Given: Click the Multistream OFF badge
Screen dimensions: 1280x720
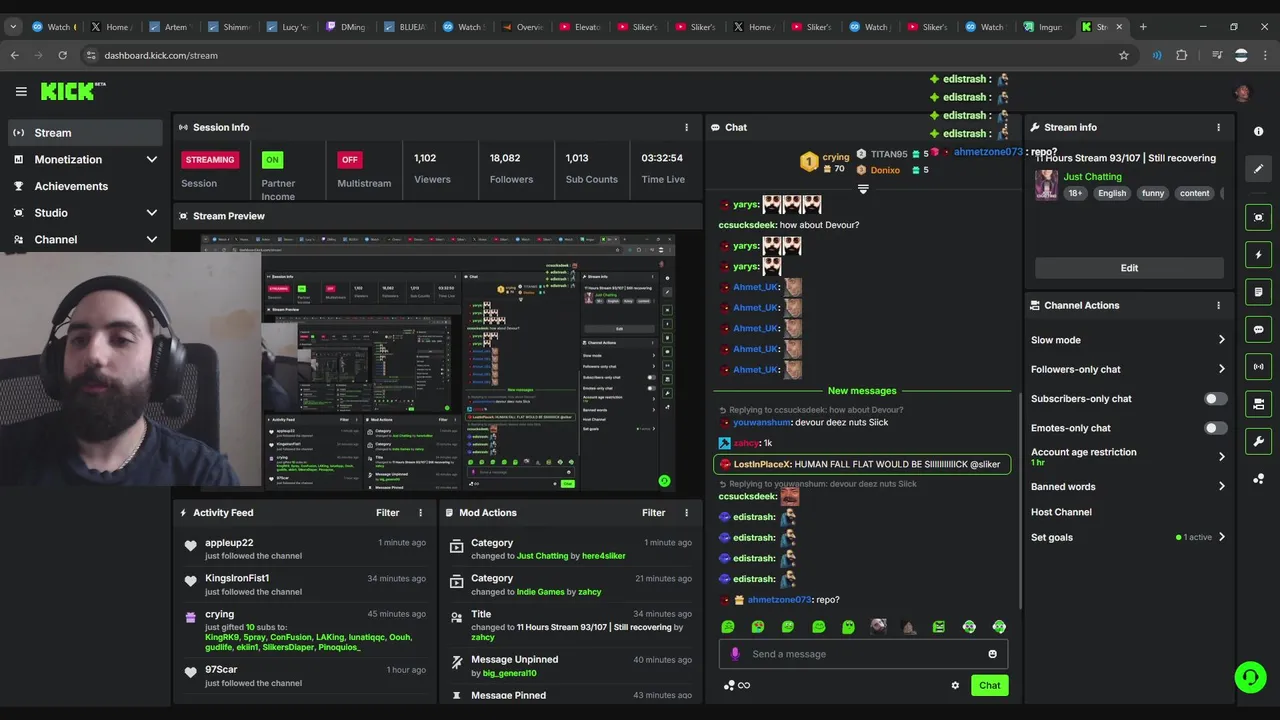Looking at the screenshot, I should [349, 159].
